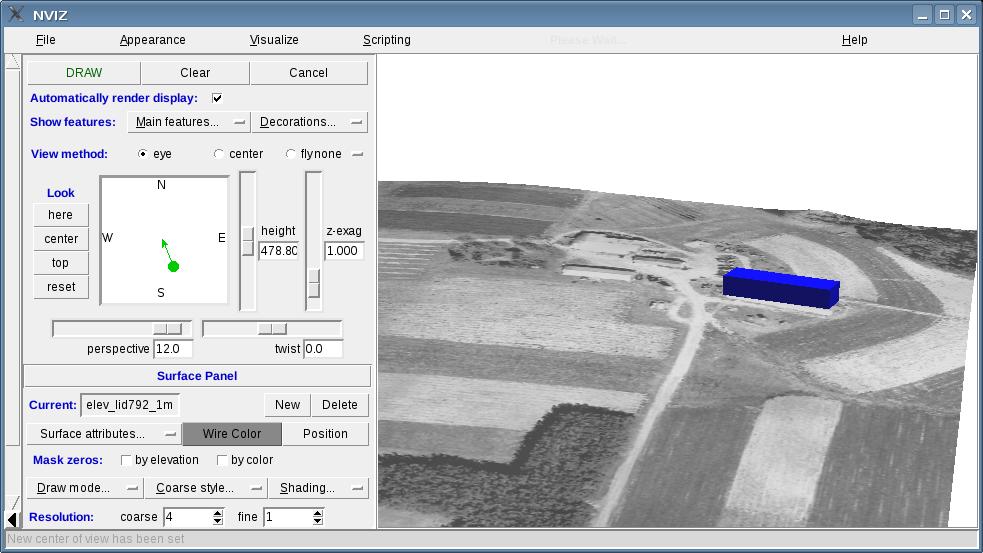
Task: Click the green viewpoint marker in compass
Action: point(173,266)
